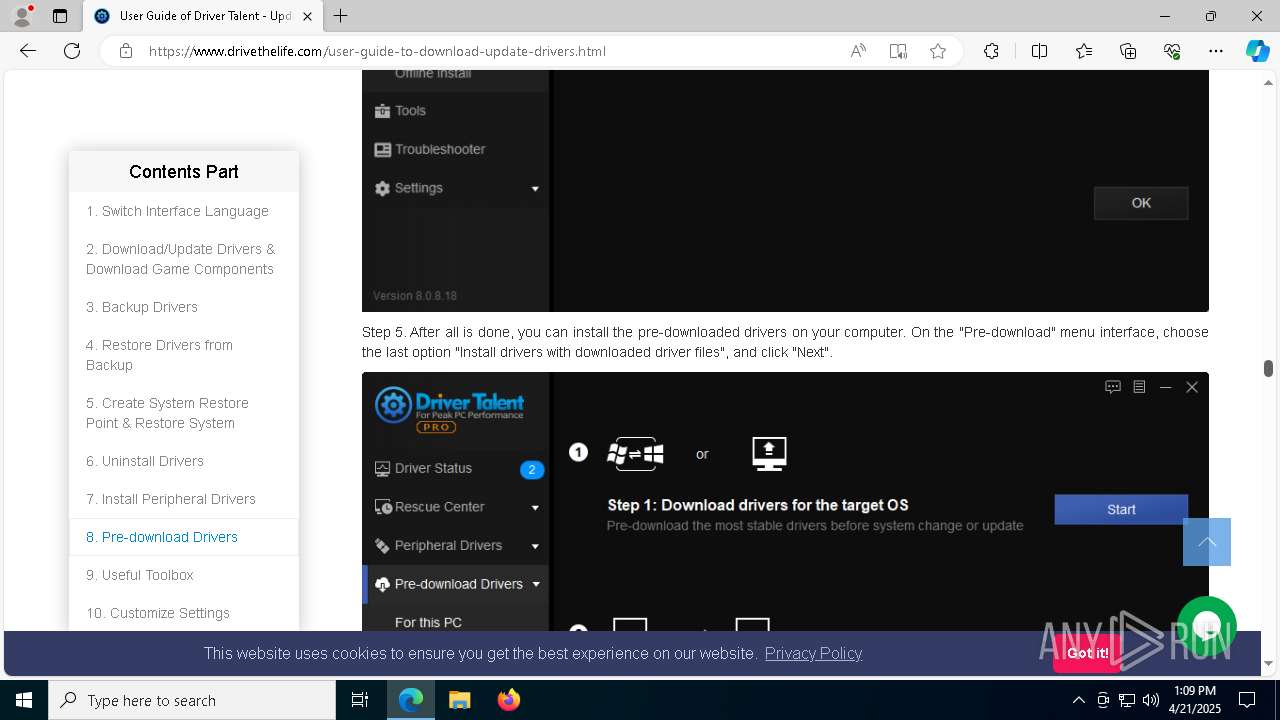
Task: Open the tab actions menu icon
Action: [60, 16]
